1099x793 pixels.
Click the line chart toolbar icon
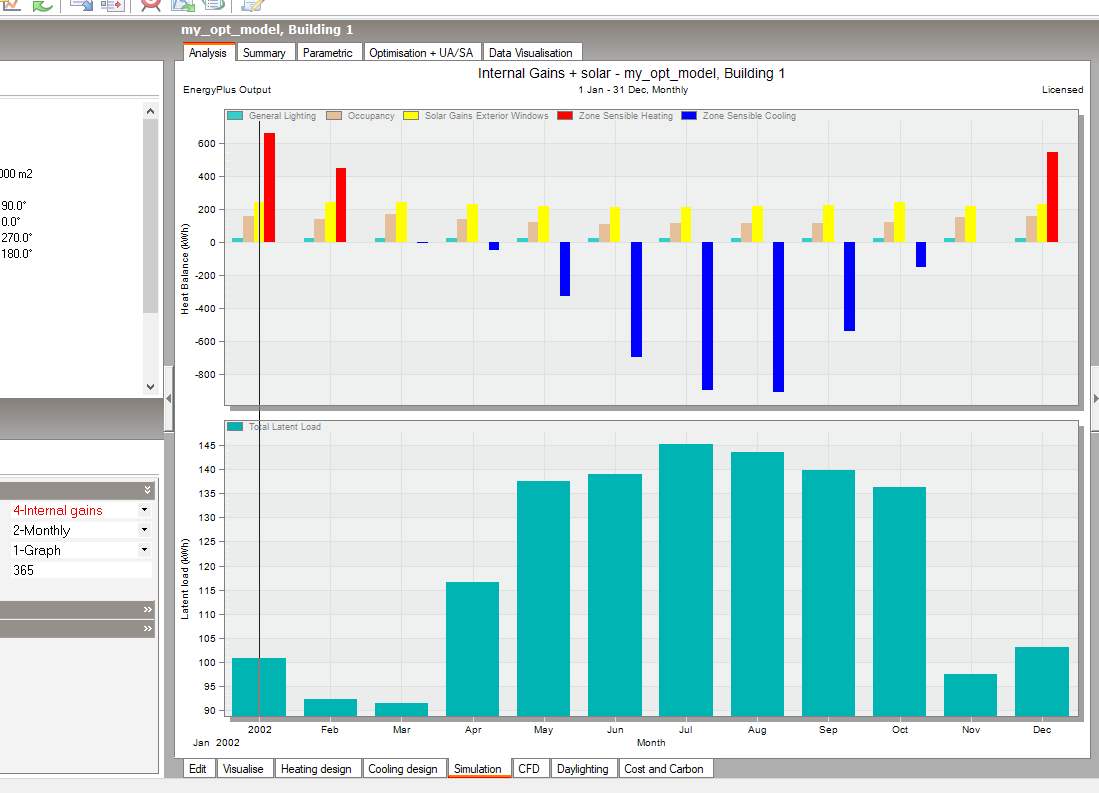[11, 5]
